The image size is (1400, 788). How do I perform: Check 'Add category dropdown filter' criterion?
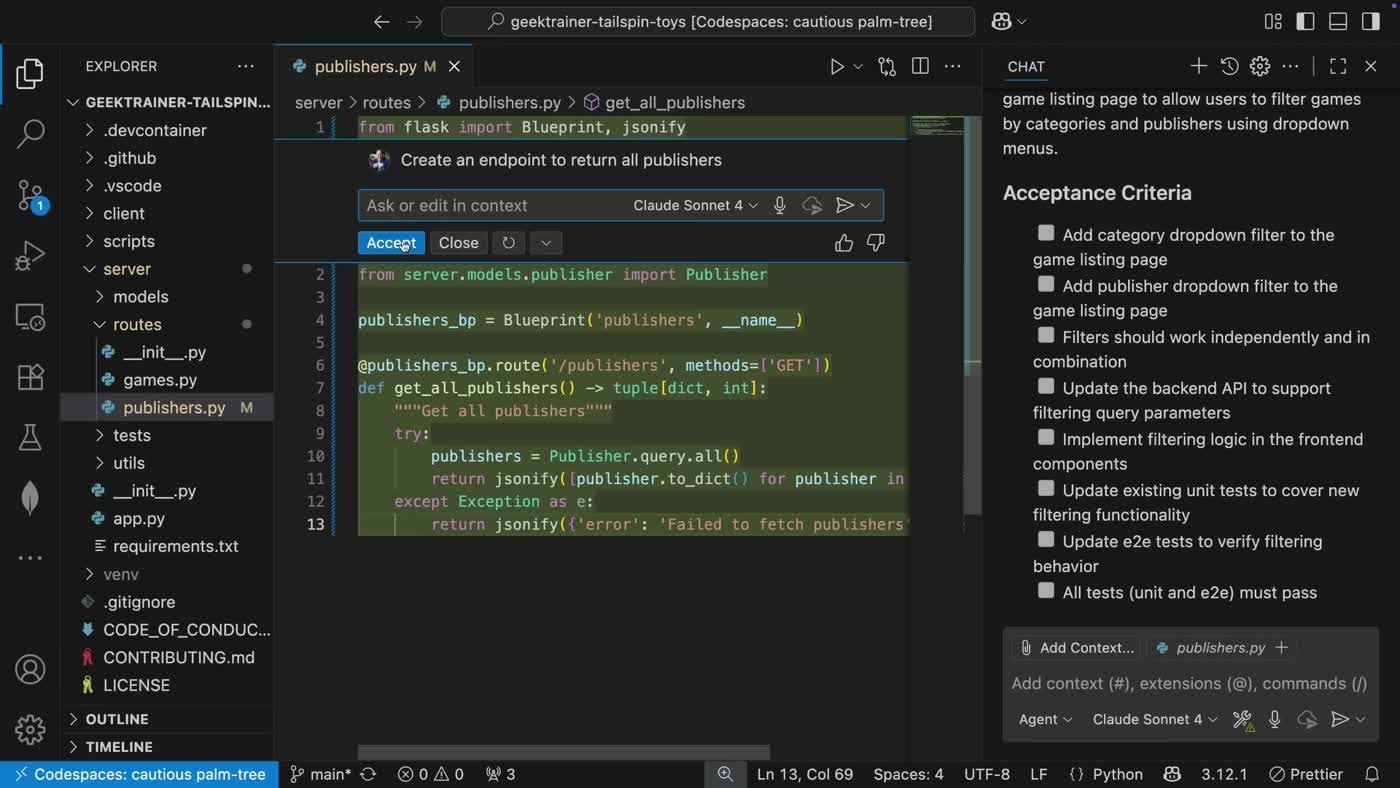click(x=1046, y=233)
